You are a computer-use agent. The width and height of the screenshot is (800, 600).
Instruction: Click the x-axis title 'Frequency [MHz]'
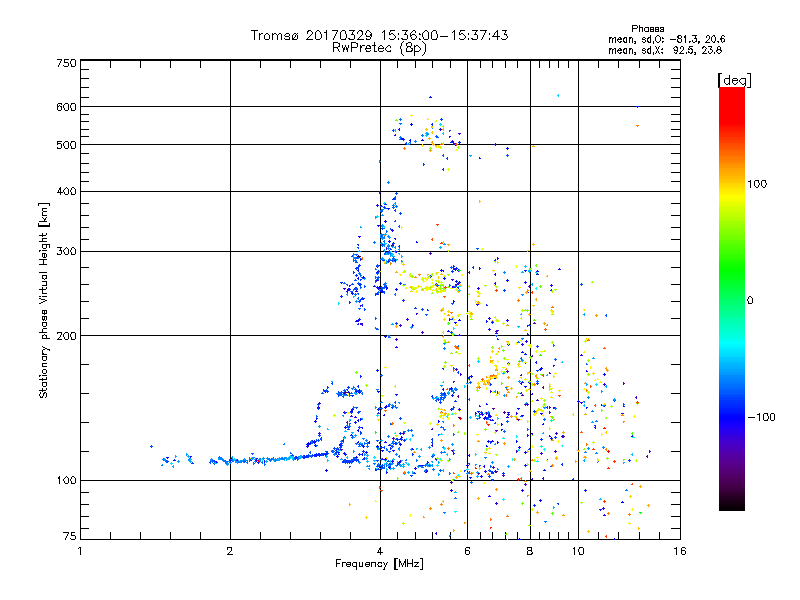(379, 564)
